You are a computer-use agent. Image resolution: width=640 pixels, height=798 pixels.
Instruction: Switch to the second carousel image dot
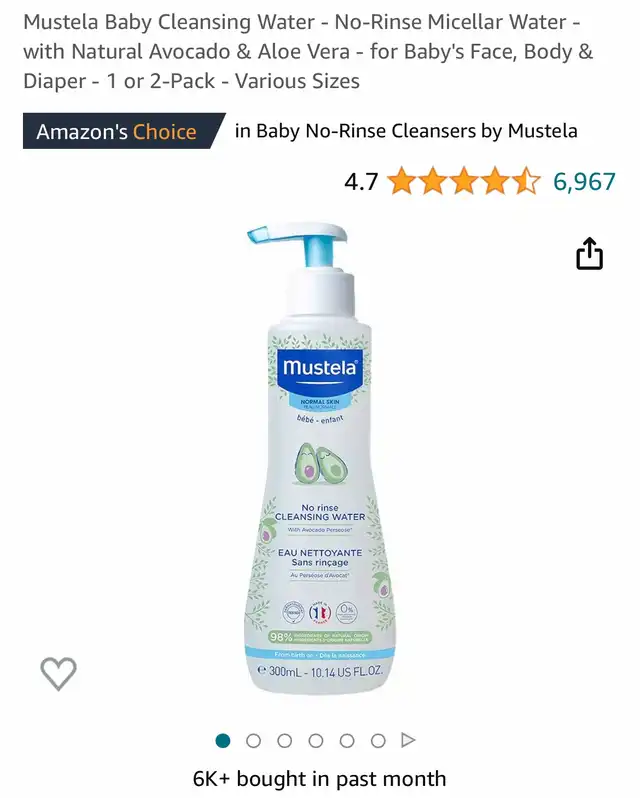tap(253, 740)
